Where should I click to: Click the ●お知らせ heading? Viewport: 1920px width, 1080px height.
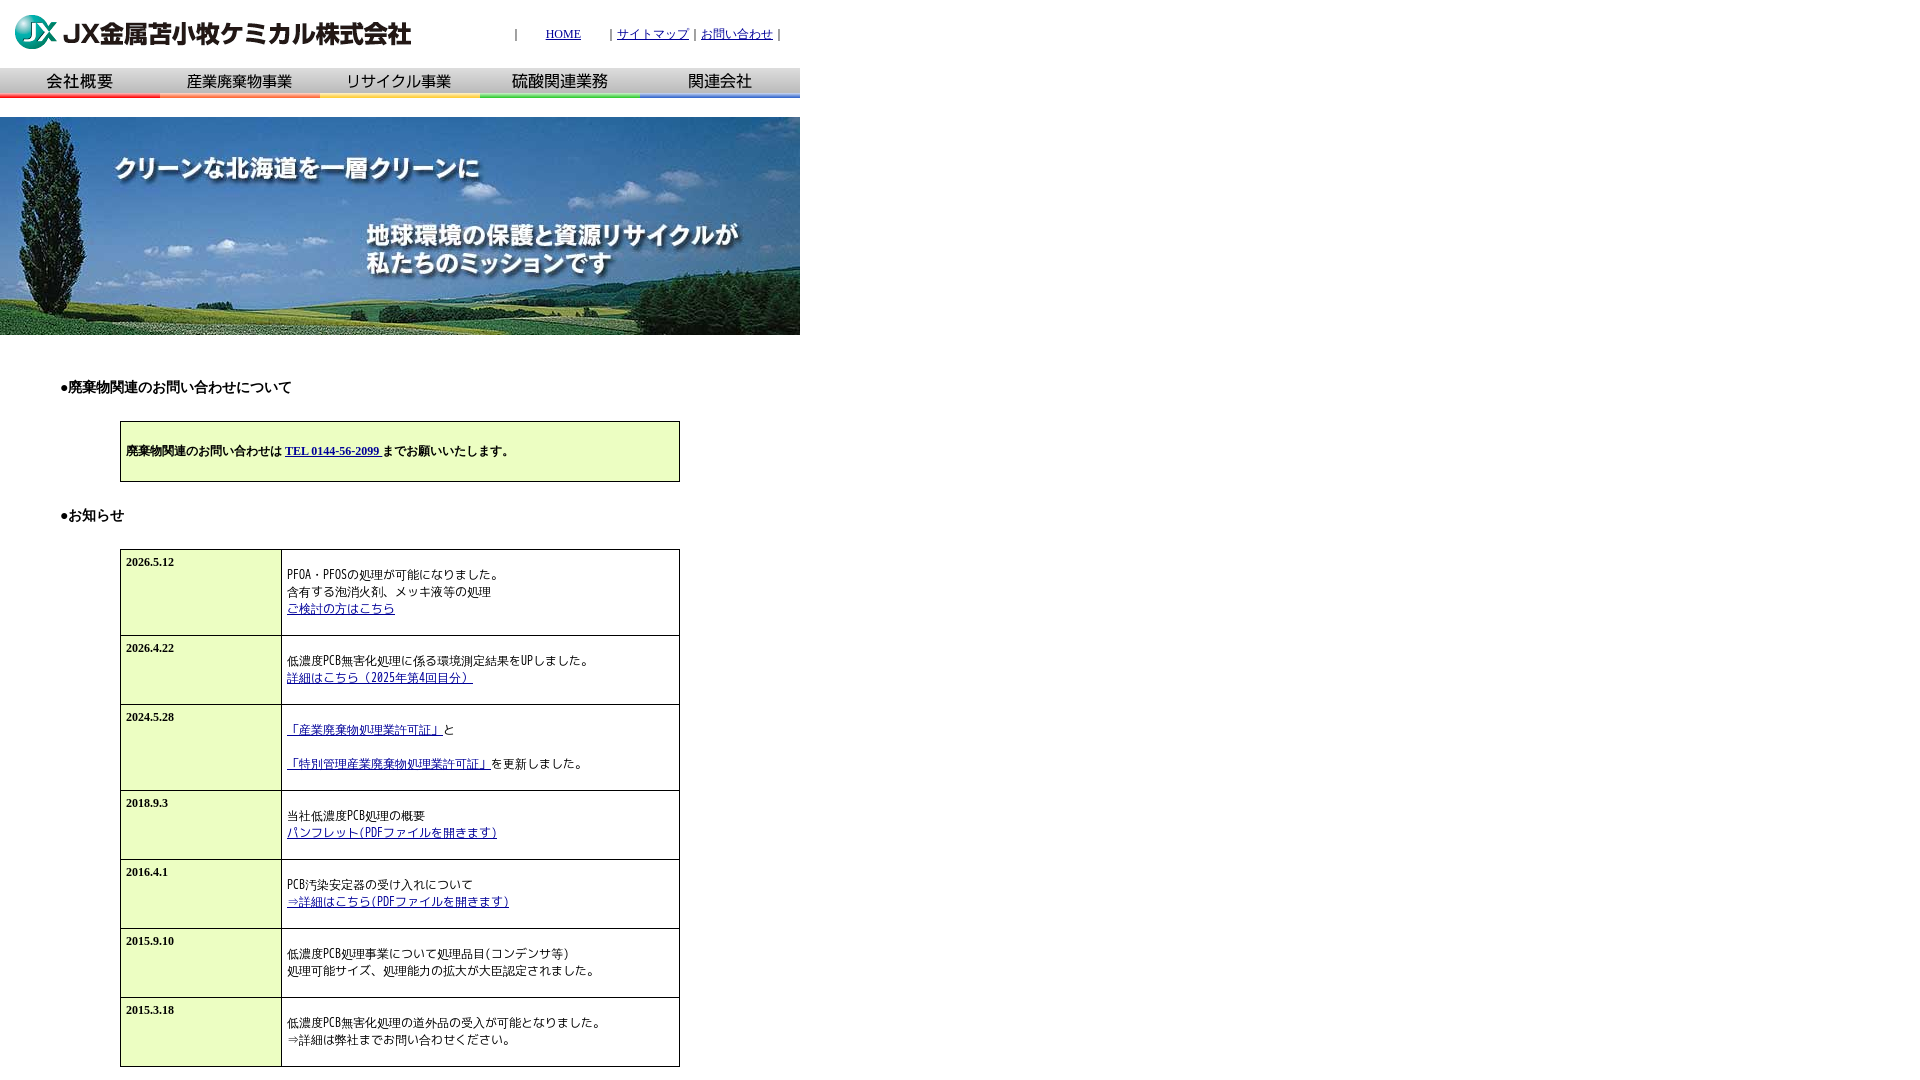click(92, 516)
